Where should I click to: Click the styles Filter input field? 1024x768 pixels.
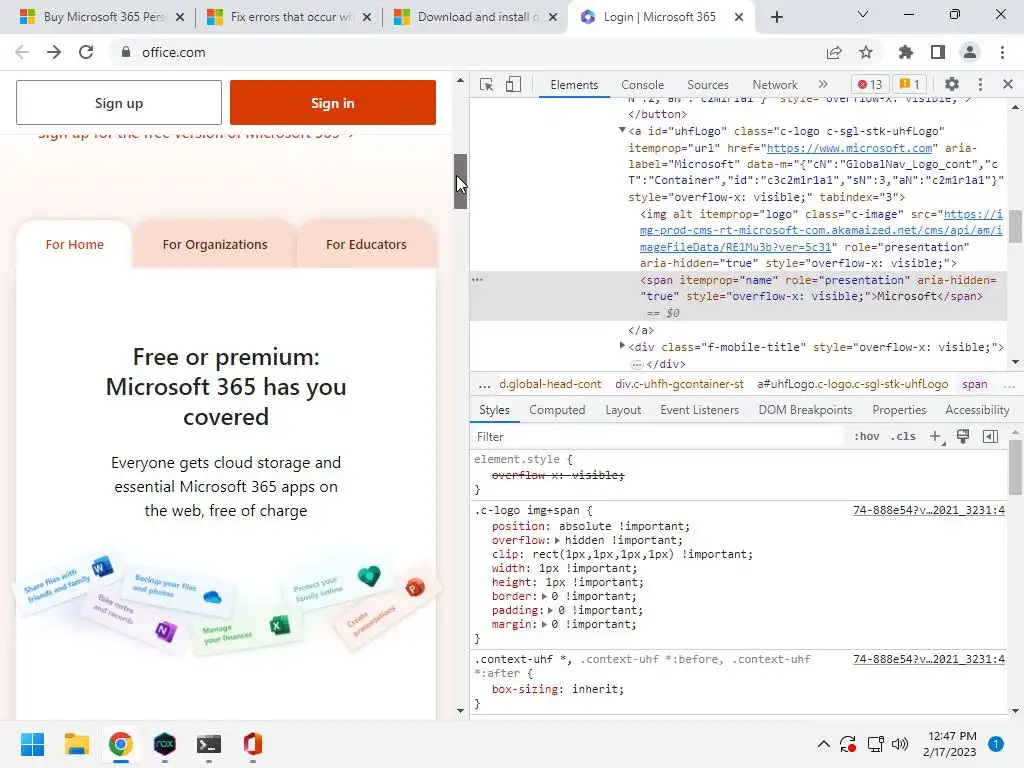(x=660, y=437)
